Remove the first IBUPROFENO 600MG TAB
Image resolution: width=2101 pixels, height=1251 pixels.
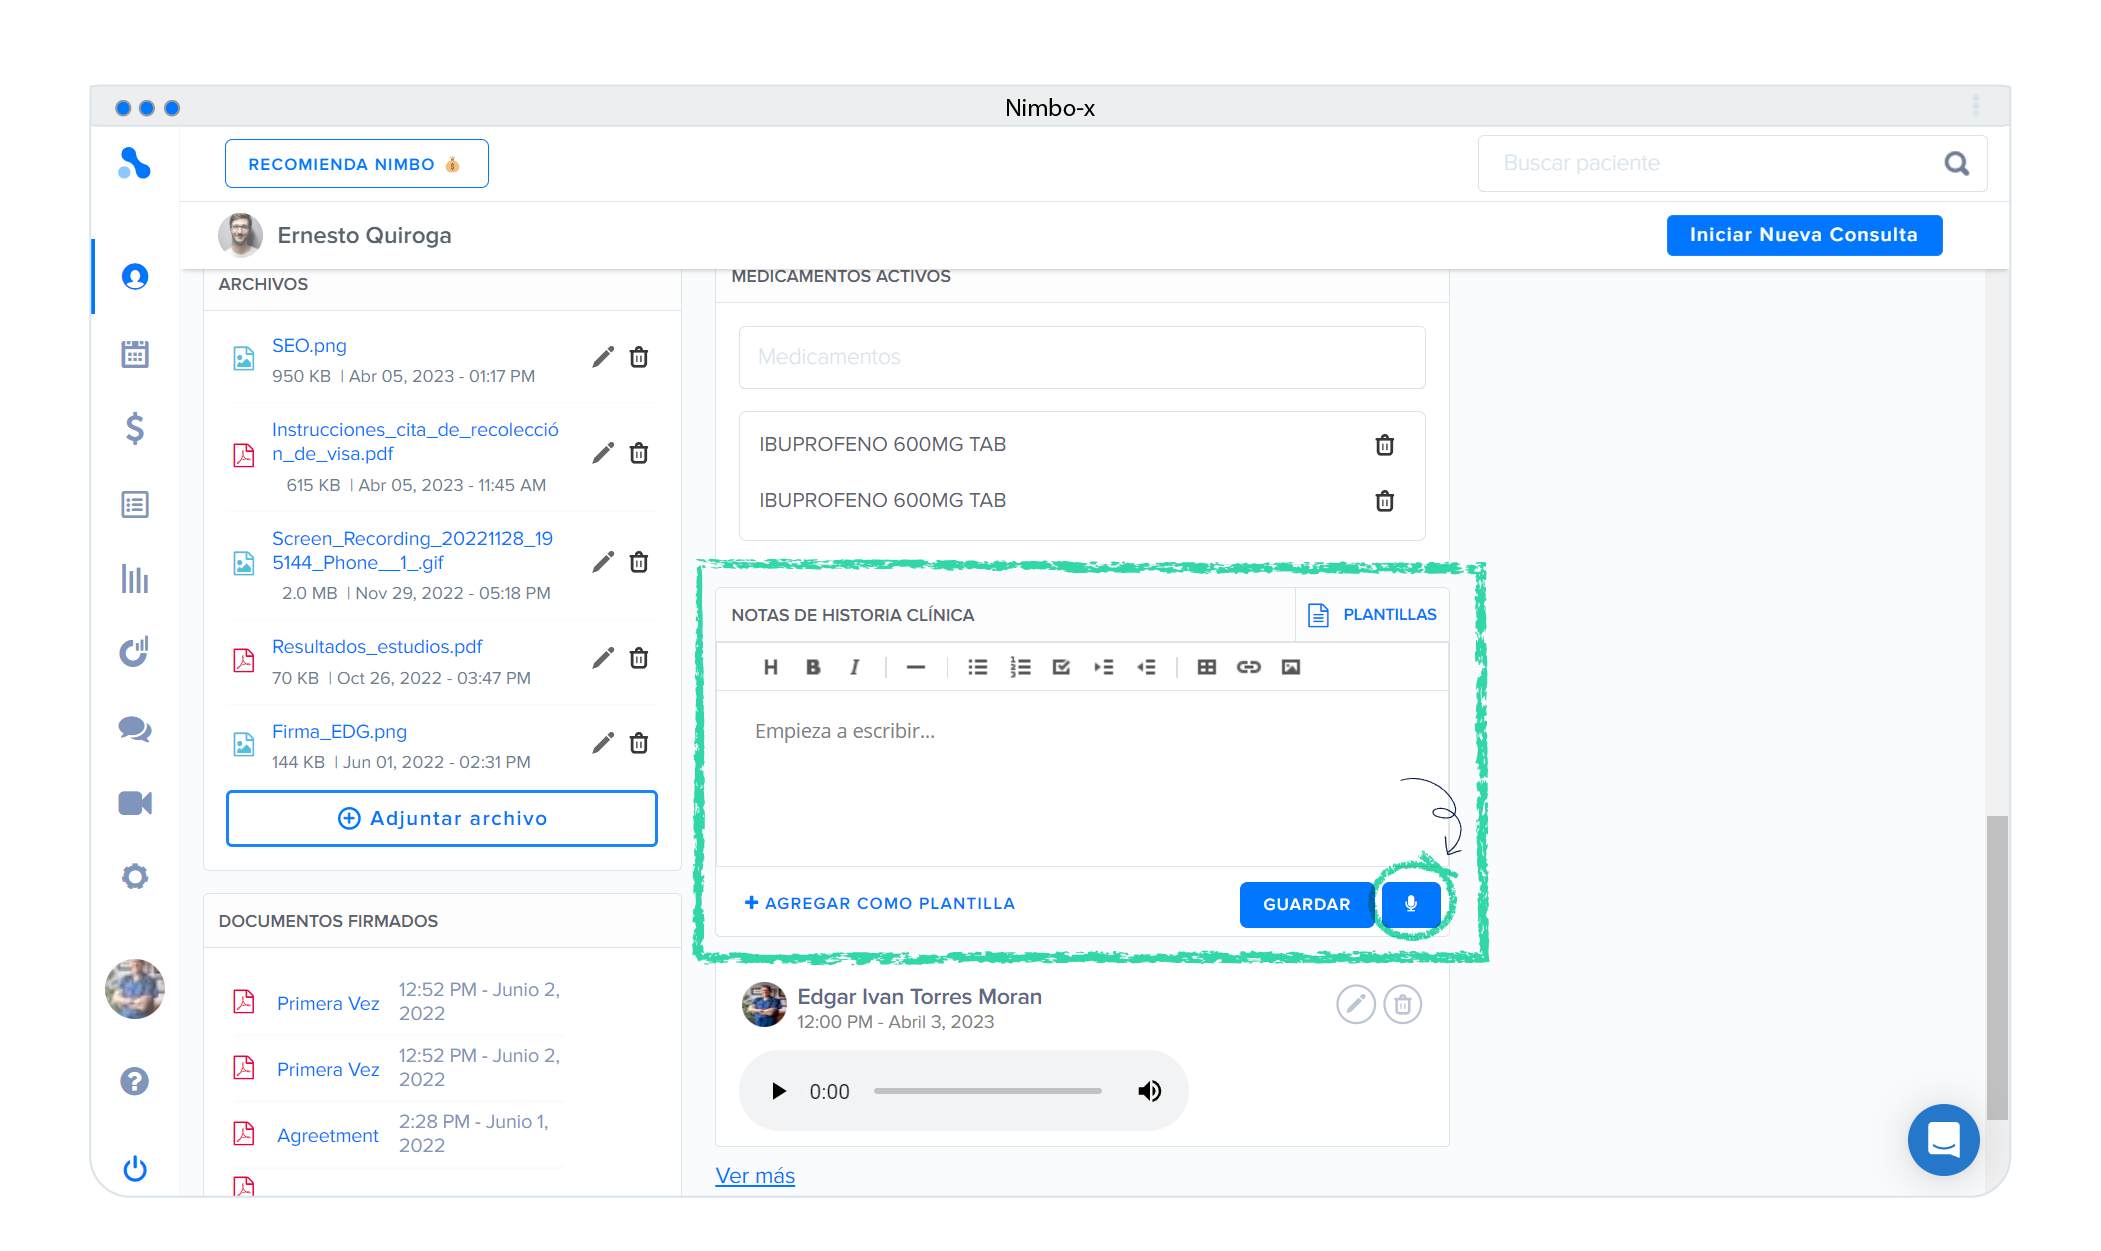(x=1384, y=445)
